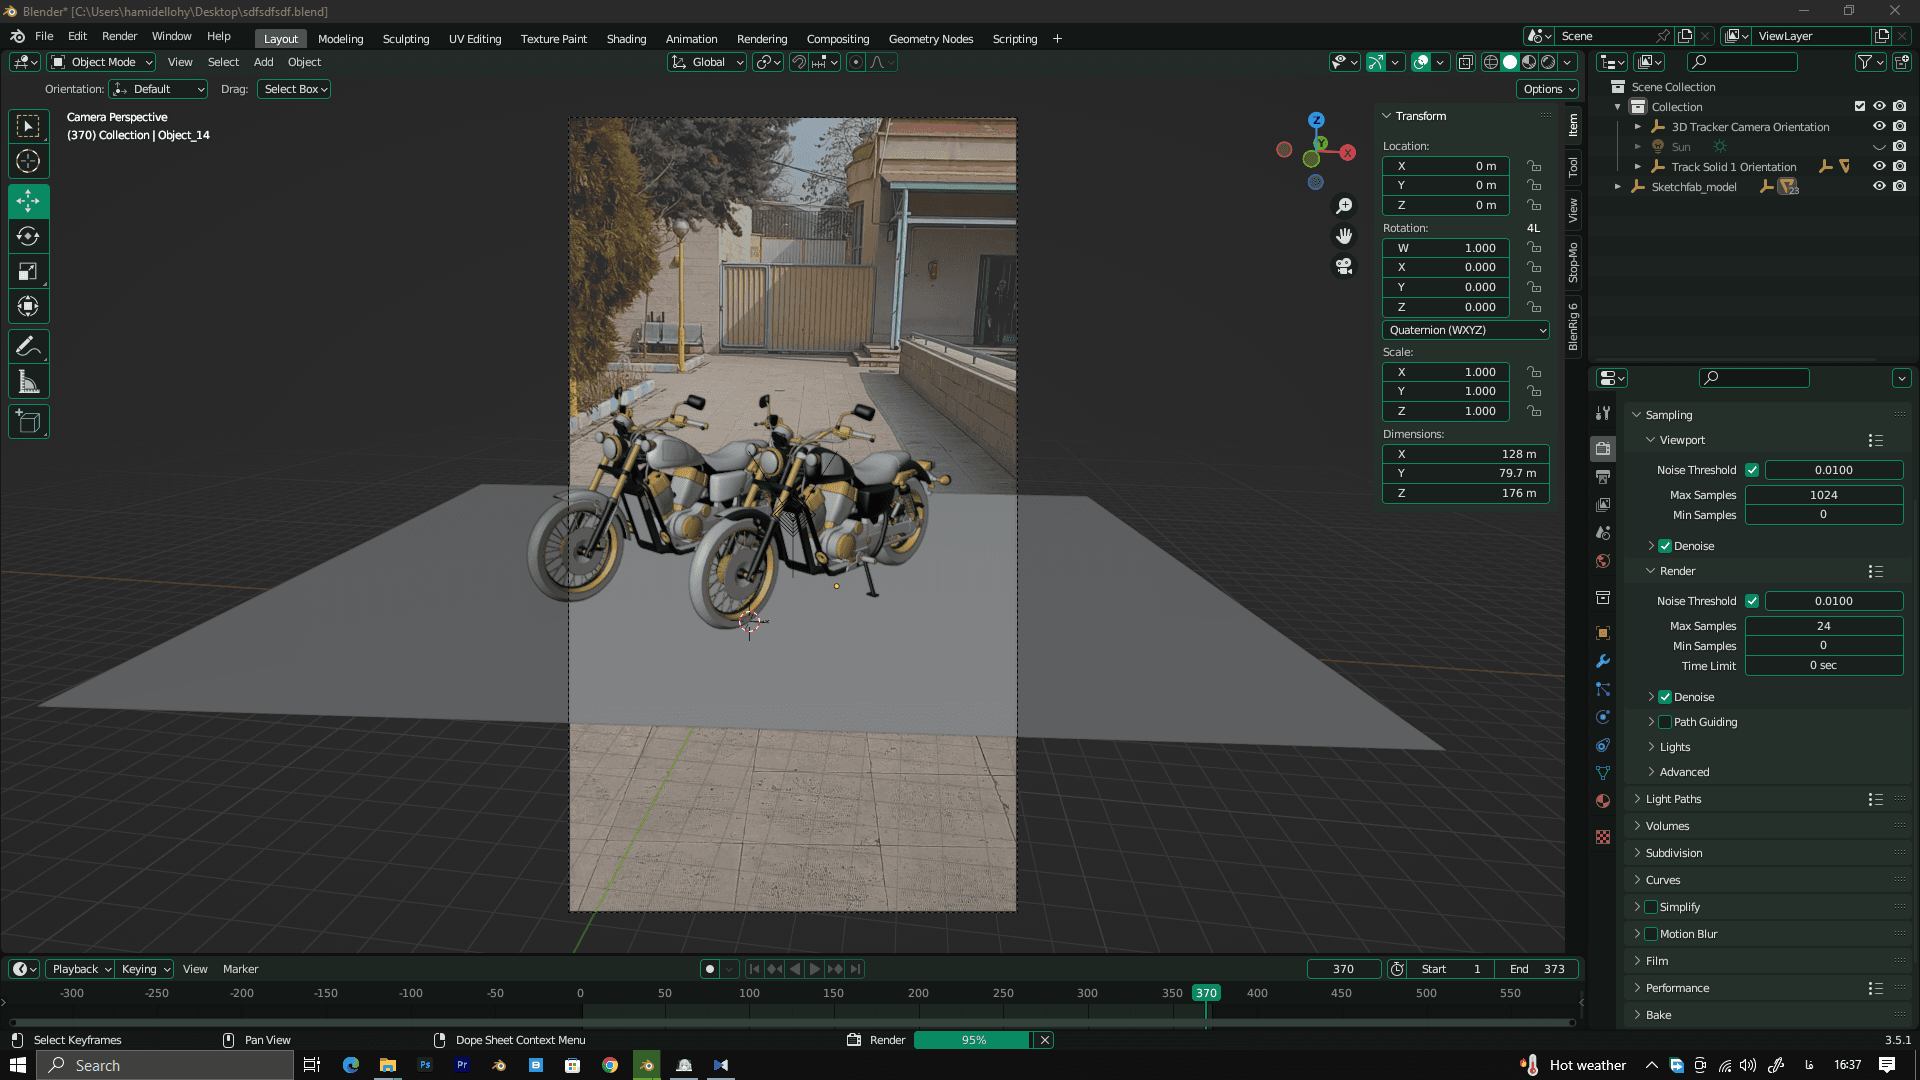Open the Quaternion (WXYZ) rotation mode dropdown
Image resolution: width=1920 pixels, height=1080 pixels.
click(1466, 330)
